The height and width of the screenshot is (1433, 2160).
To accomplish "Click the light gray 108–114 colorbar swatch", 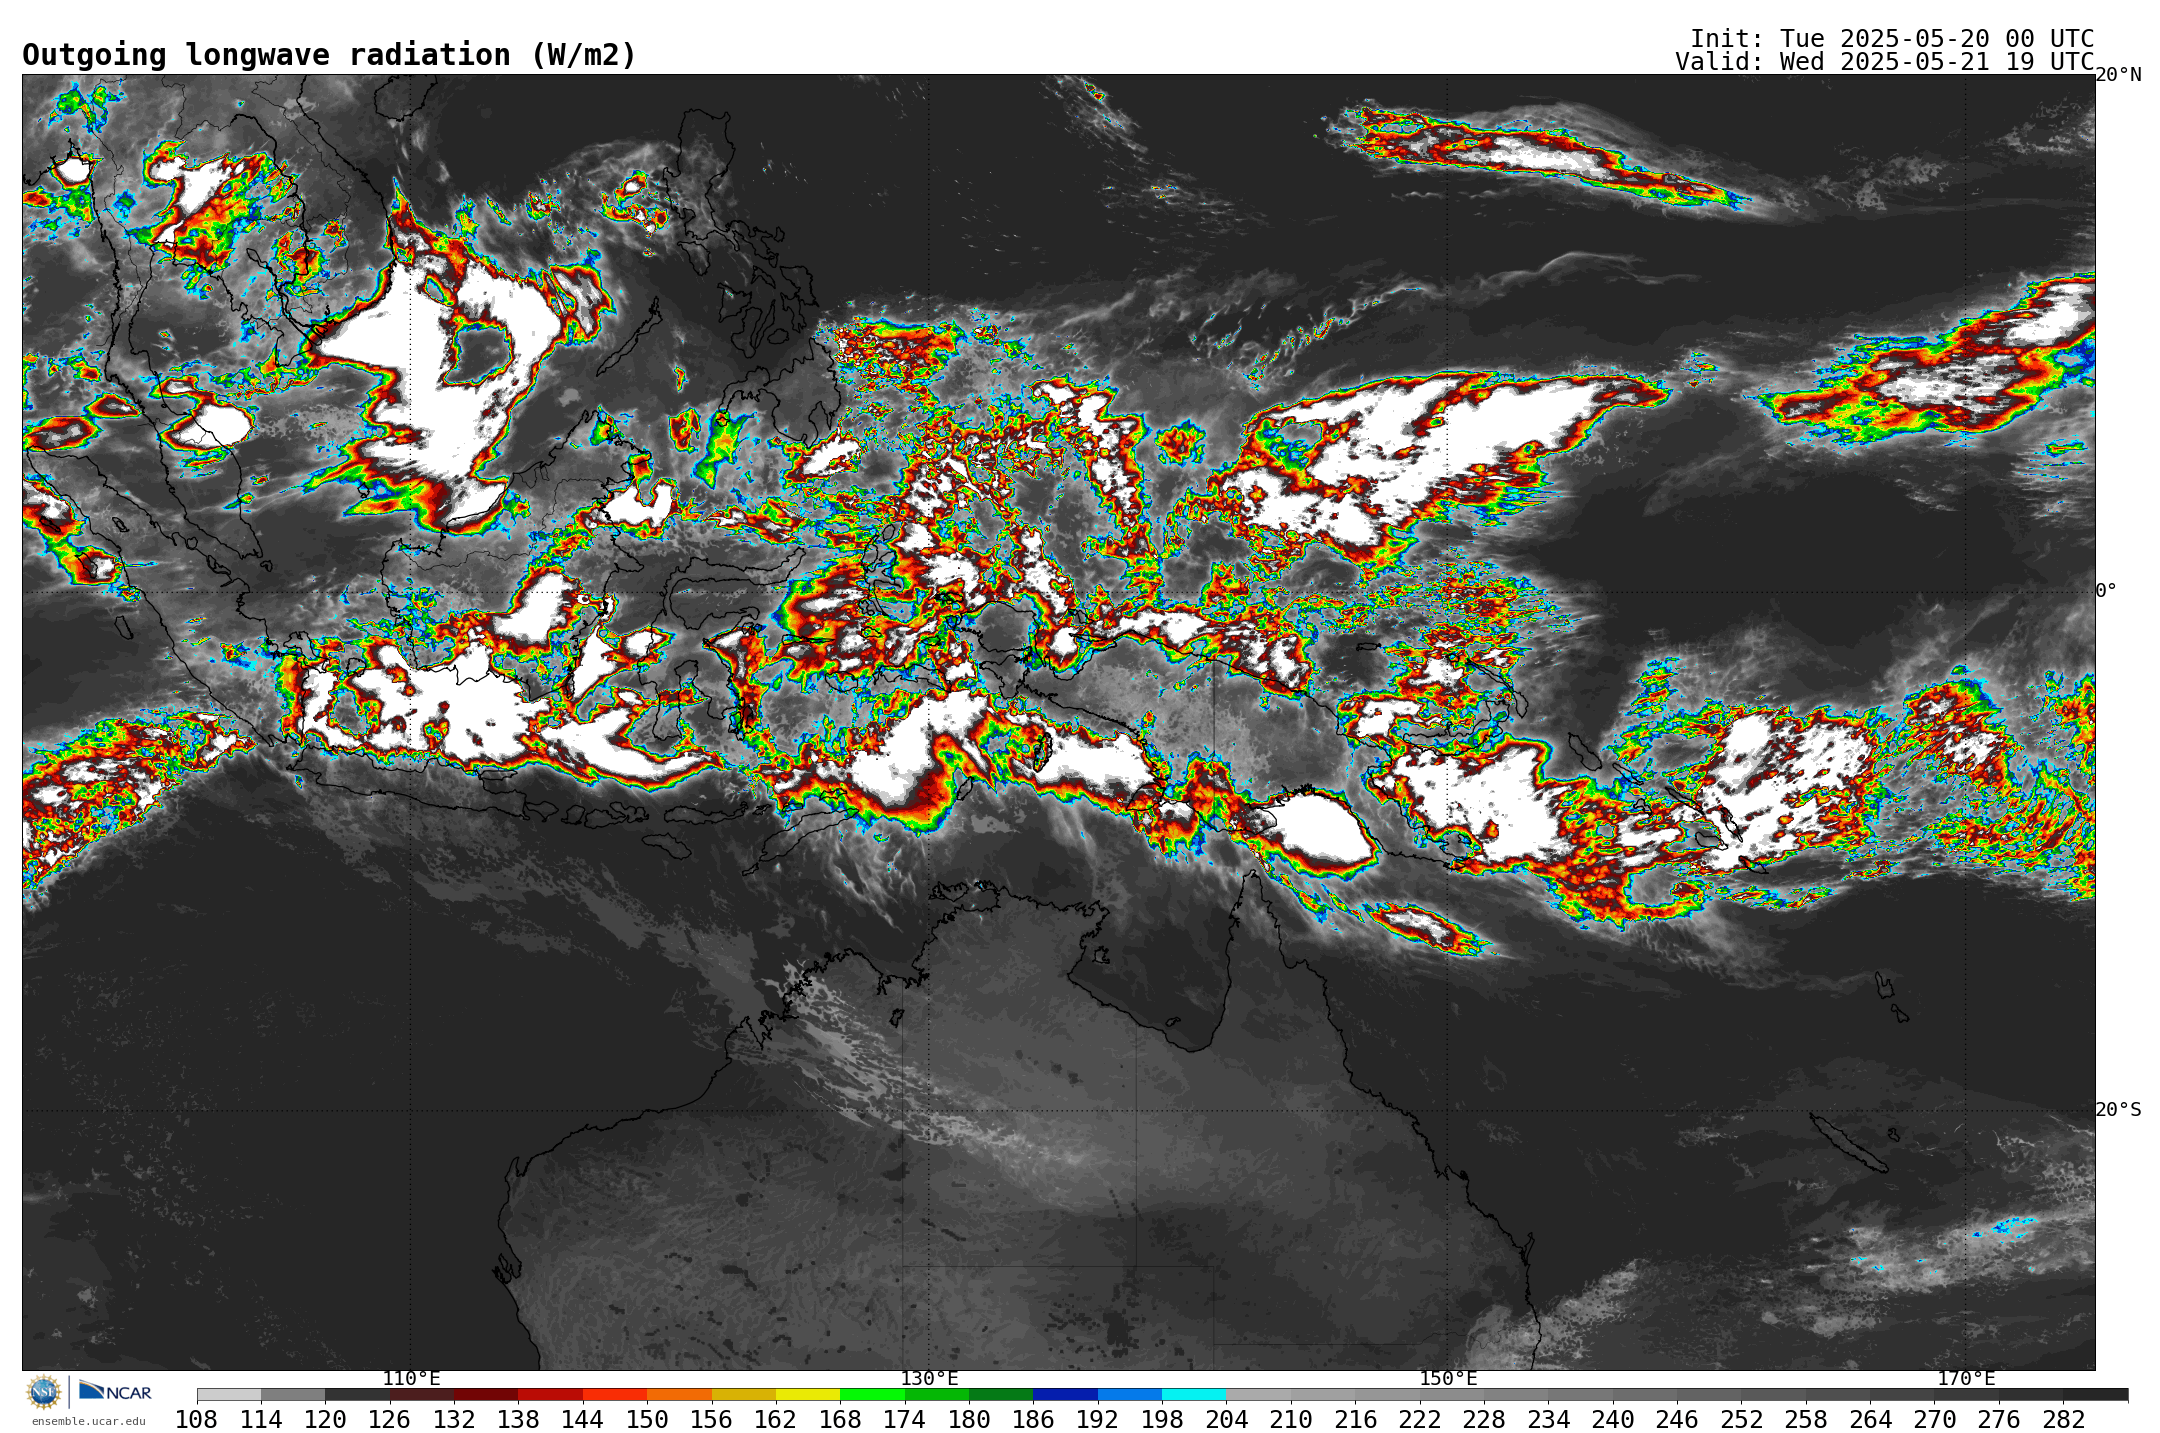I will pyautogui.click(x=229, y=1395).
